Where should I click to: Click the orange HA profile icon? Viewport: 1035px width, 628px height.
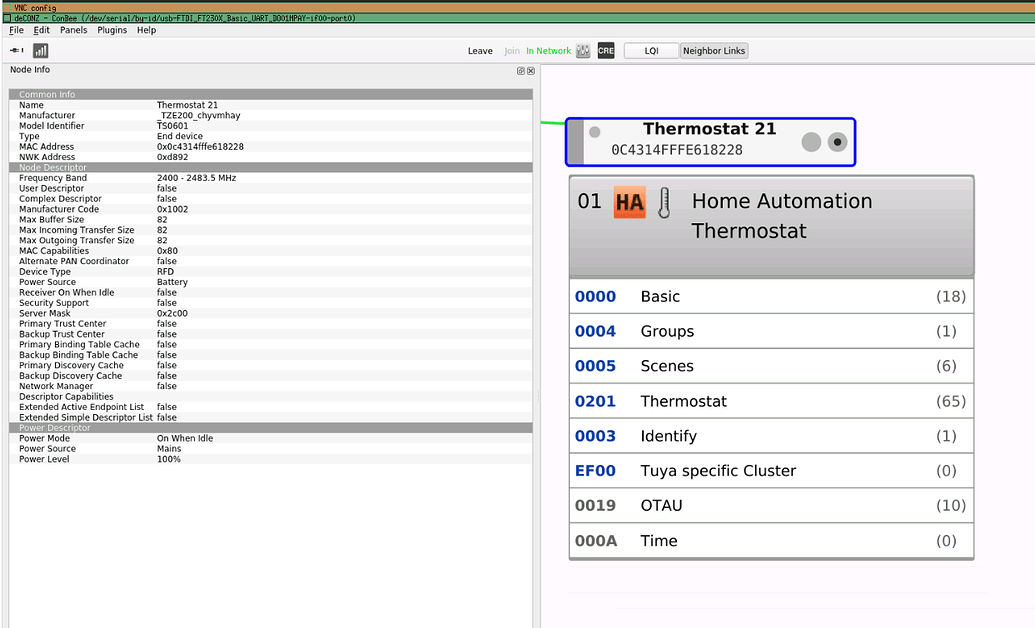pos(629,202)
